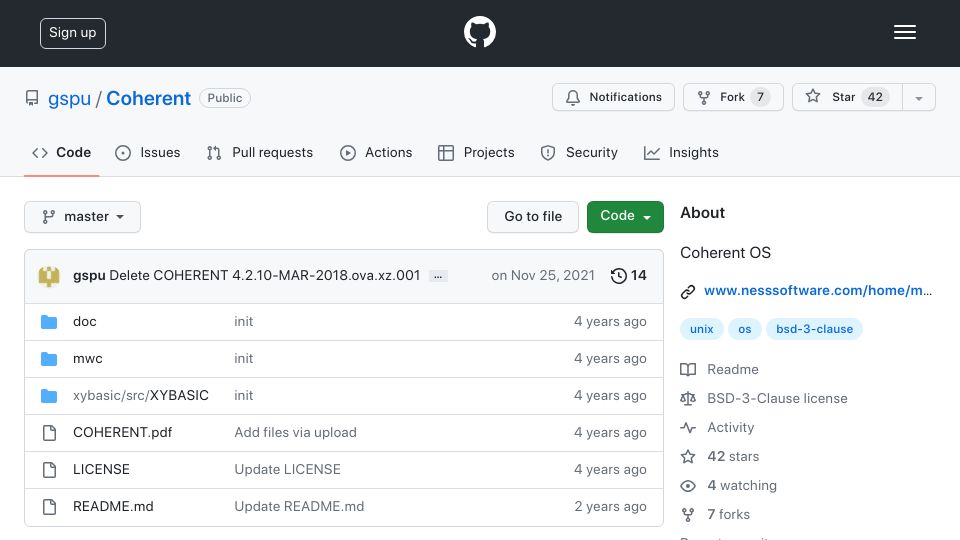Open the README.md file name
960x540 pixels.
click(113, 506)
